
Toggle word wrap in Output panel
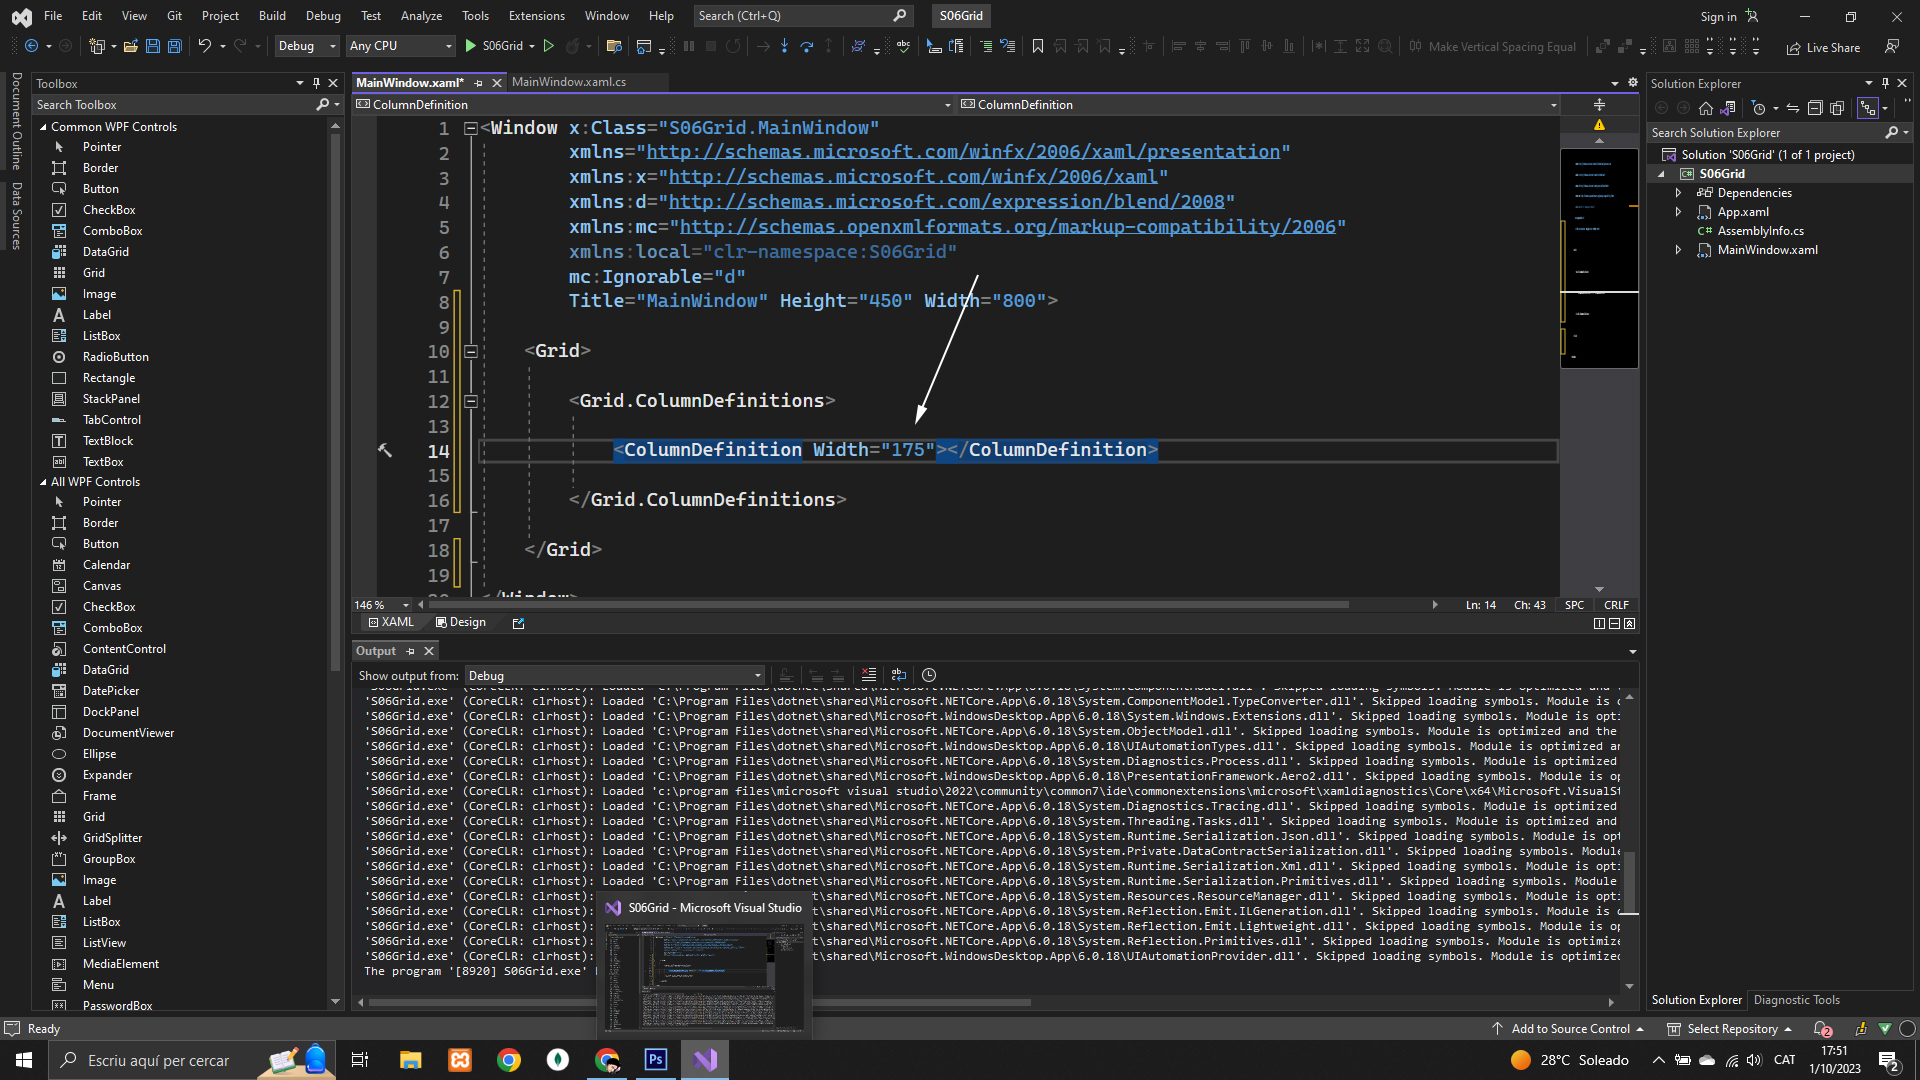tap(899, 675)
